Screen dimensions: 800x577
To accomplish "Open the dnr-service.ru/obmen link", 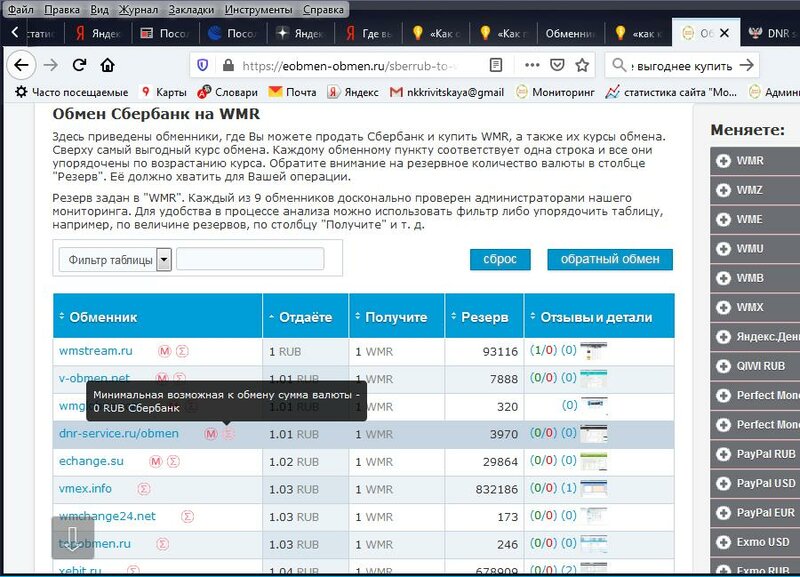I will click(119, 433).
